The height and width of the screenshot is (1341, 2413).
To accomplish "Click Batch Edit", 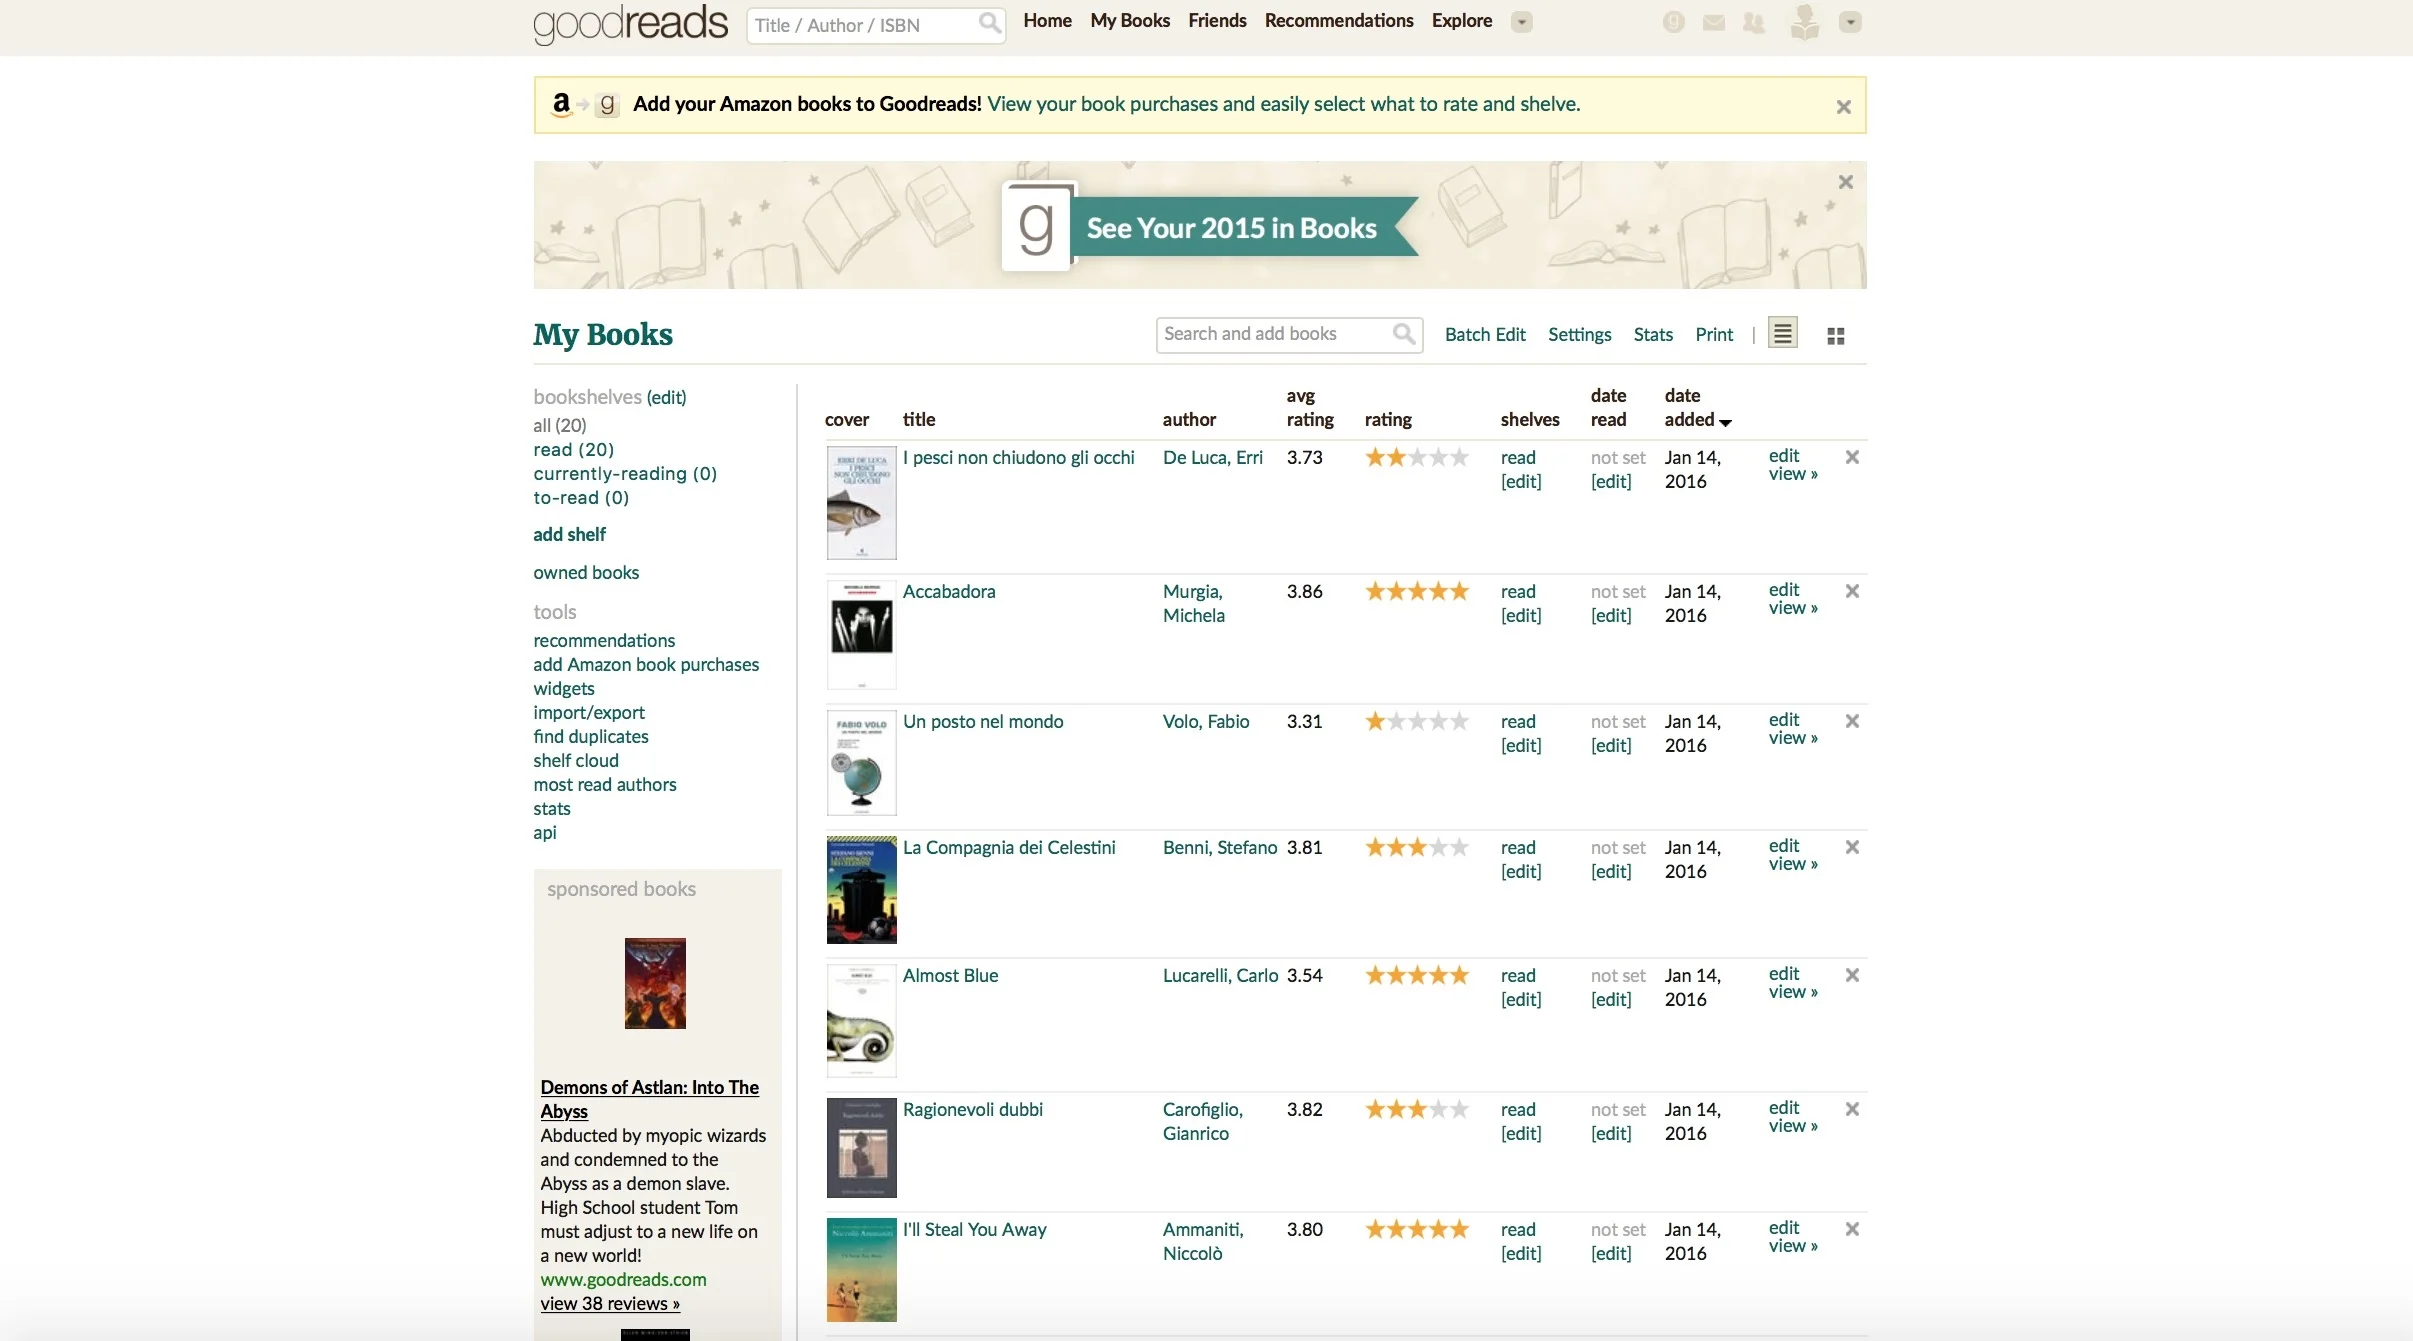I will pyautogui.click(x=1485, y=335).
